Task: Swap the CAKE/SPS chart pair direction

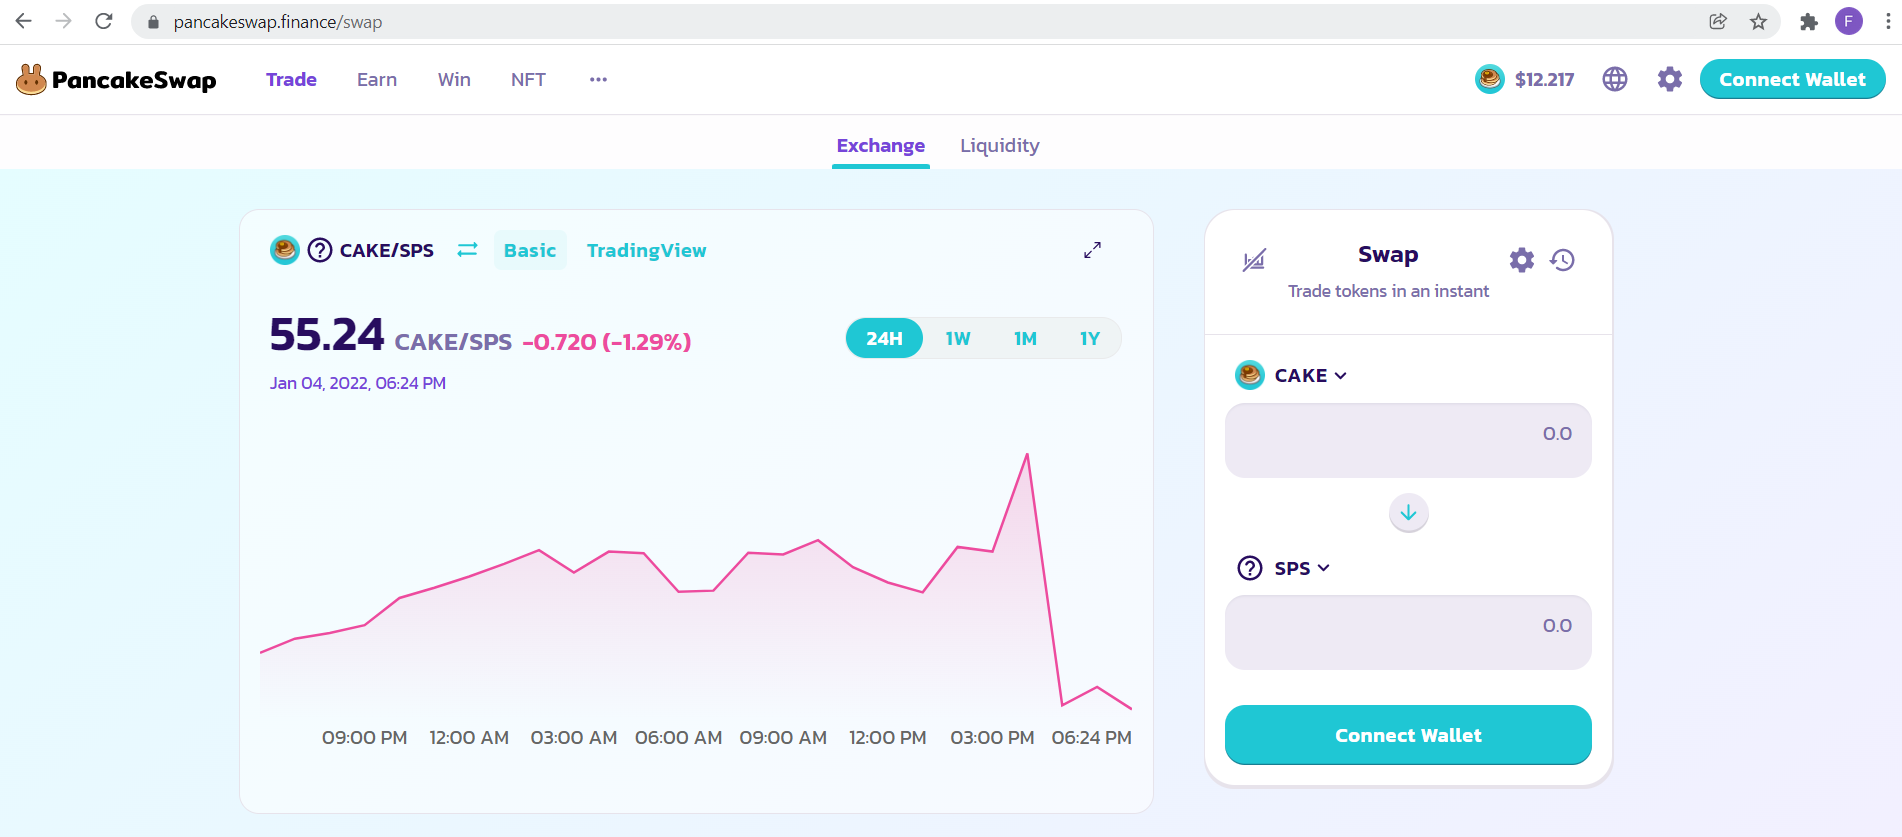Action: pos(467,250)
